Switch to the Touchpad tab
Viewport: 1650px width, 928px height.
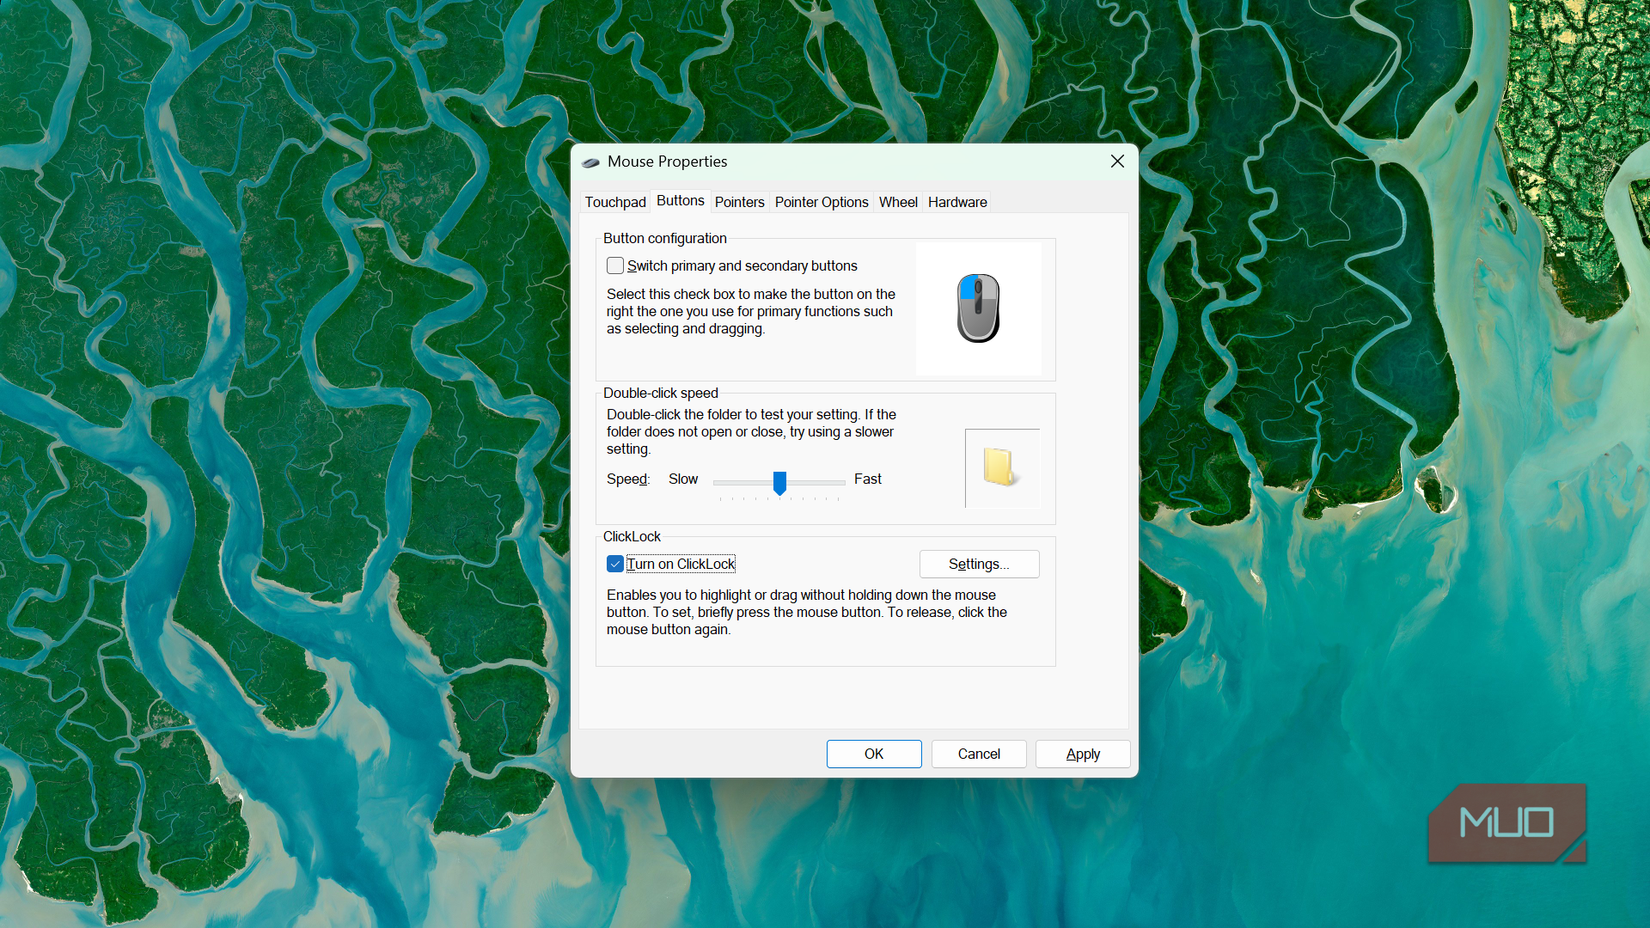coord(615,202)
